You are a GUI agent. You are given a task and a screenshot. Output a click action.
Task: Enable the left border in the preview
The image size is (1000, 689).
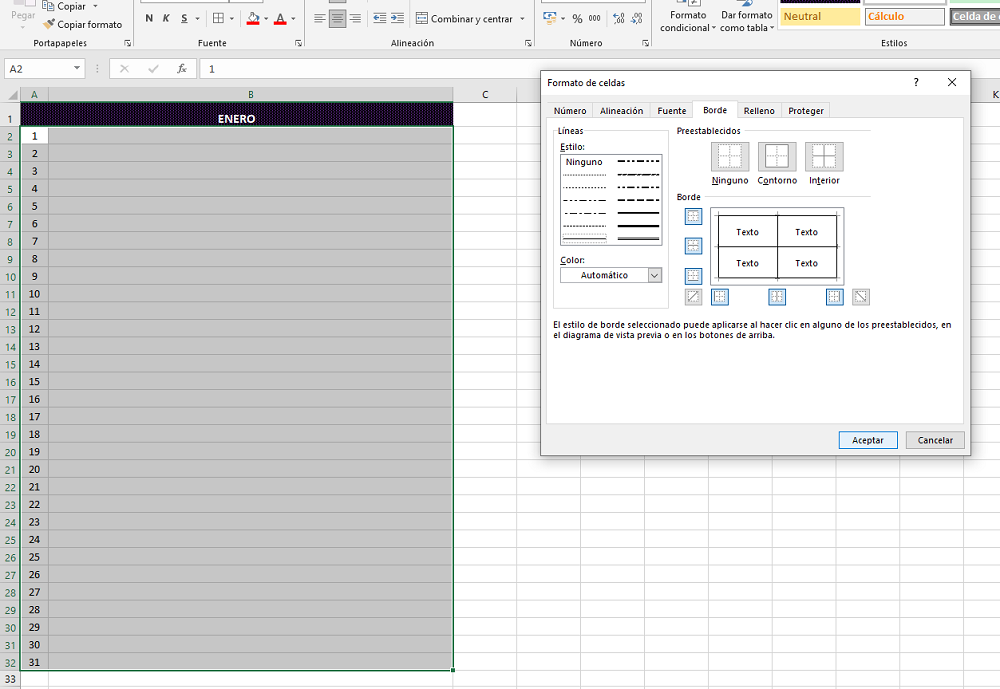coord(720,297)
